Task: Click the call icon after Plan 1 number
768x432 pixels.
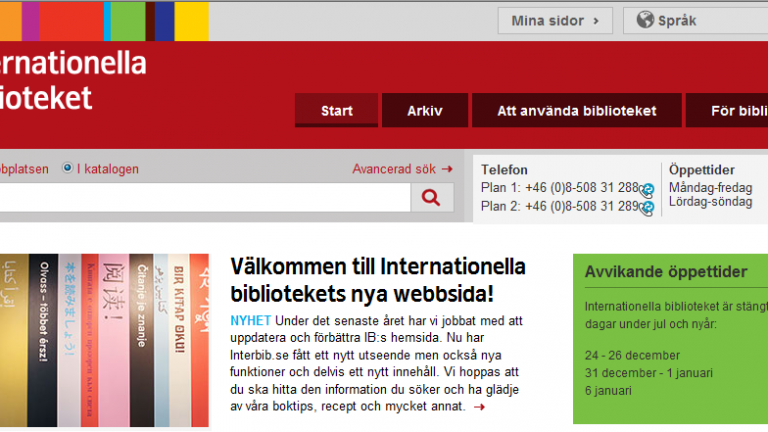Action: pyautogui.click(x=647, y=190)
